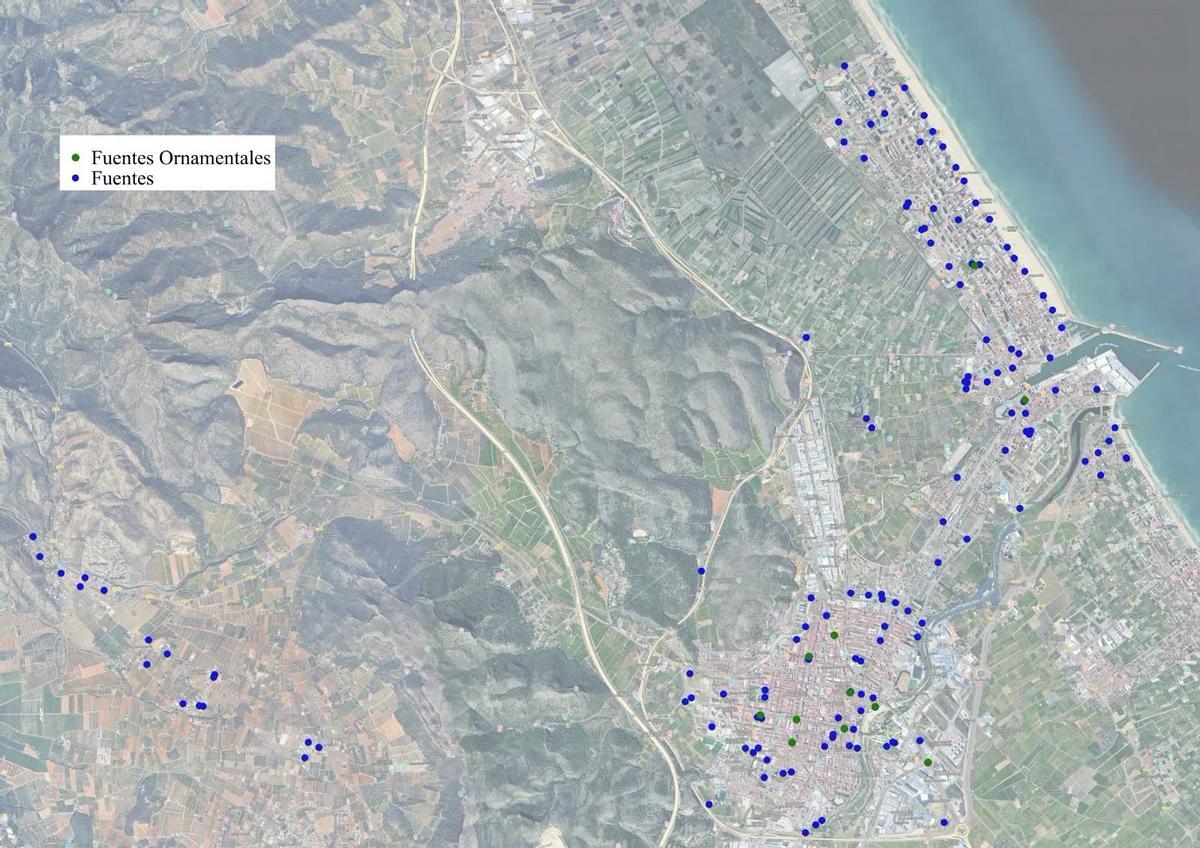Select the northernmost blue fountain dot on the coast
Viewport: 1200px width, 848px height.
click(845, 66)
